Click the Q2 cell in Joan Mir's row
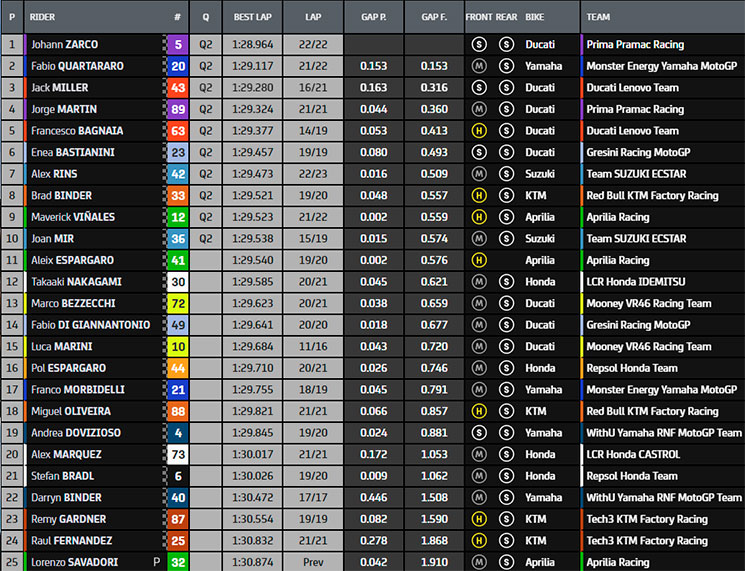The height and width of the screenshot is (571, 745). pyautogui.click(x=206, y=239)
